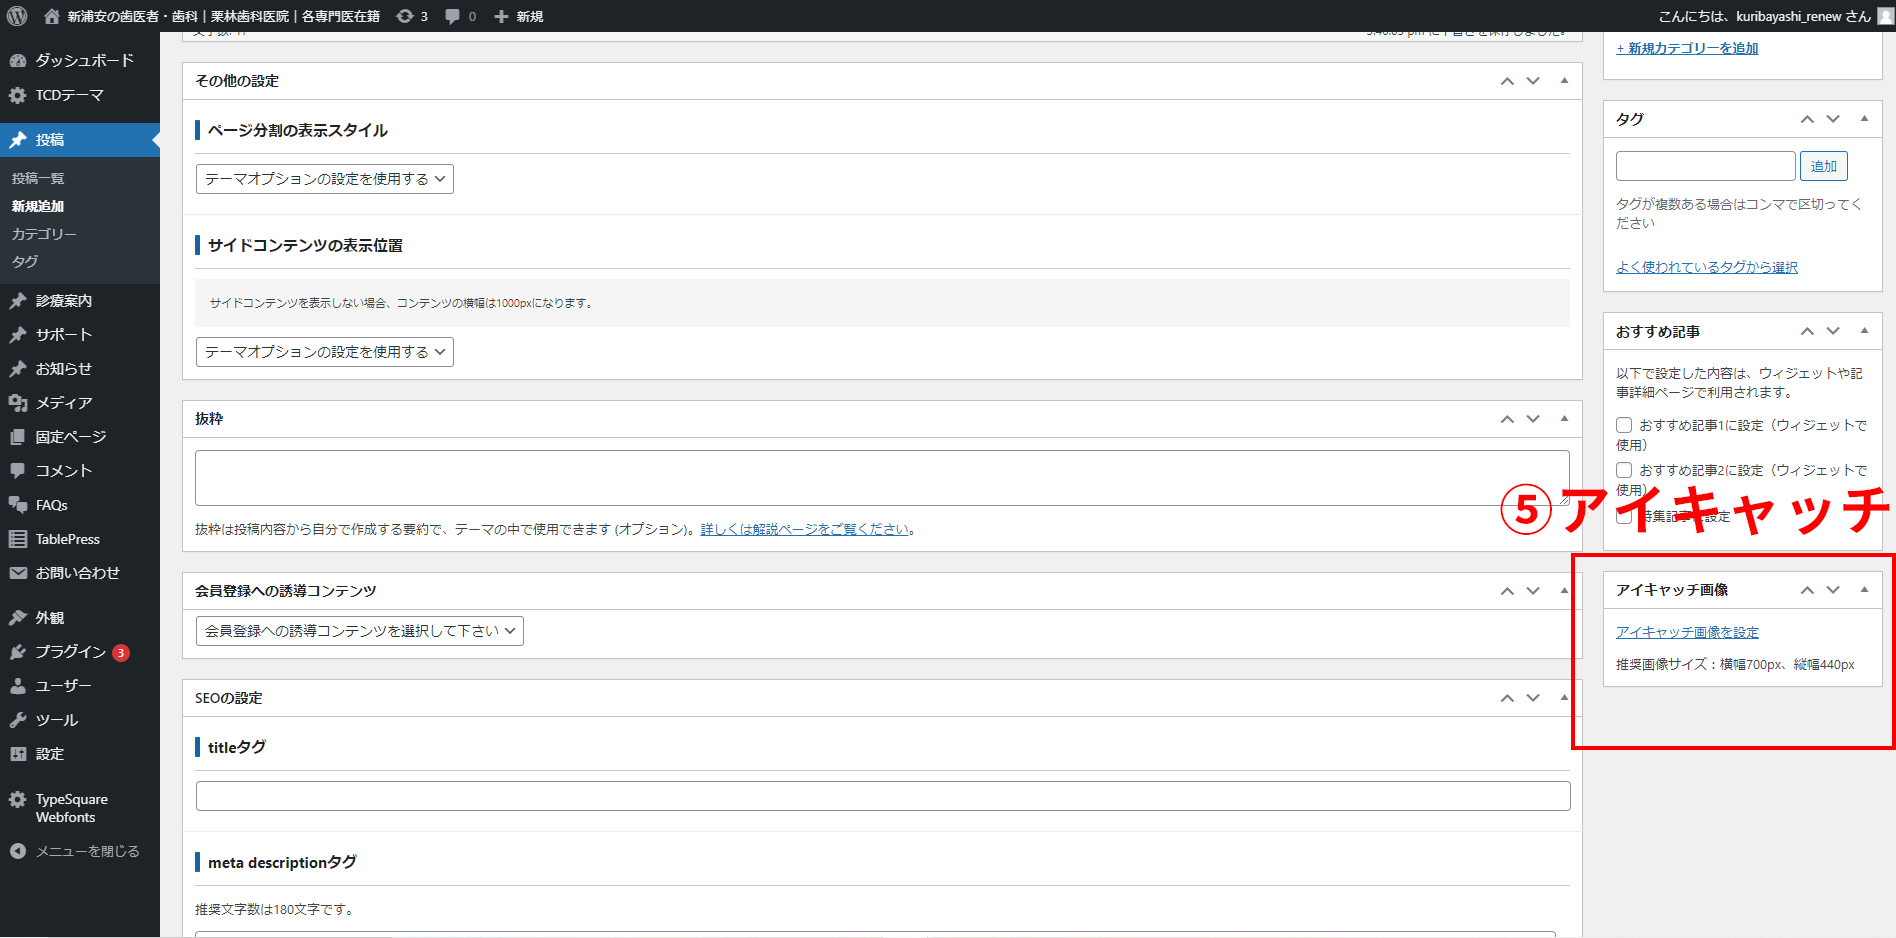The image size is (1896, 938).
Task: Check おすすめ記事1に設定 checkbox
Action: click(x=1624, y=425)
